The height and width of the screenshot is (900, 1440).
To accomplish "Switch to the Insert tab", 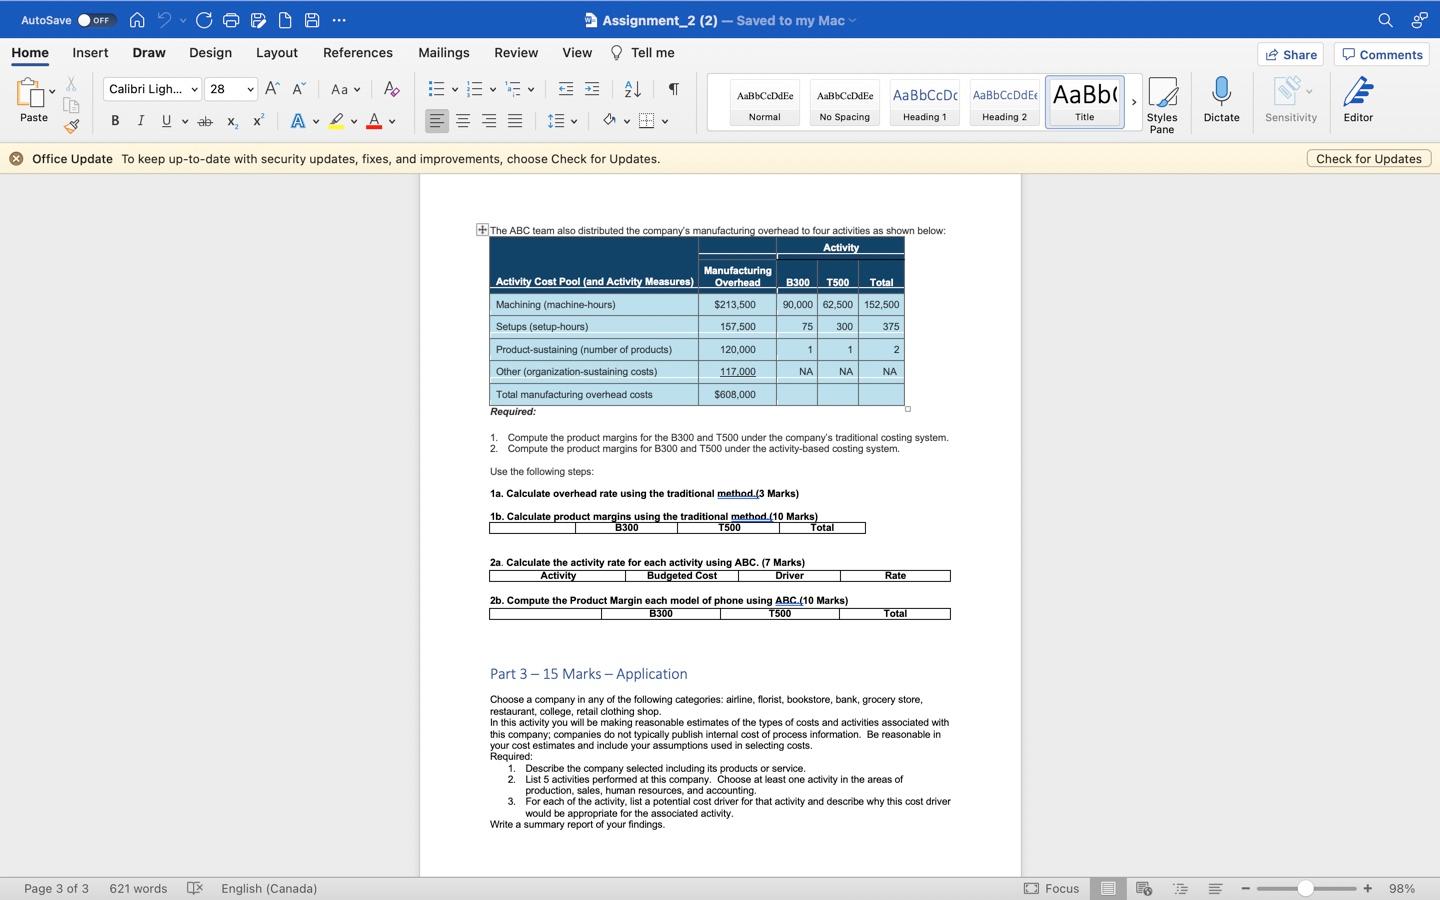I will point(89,53).
